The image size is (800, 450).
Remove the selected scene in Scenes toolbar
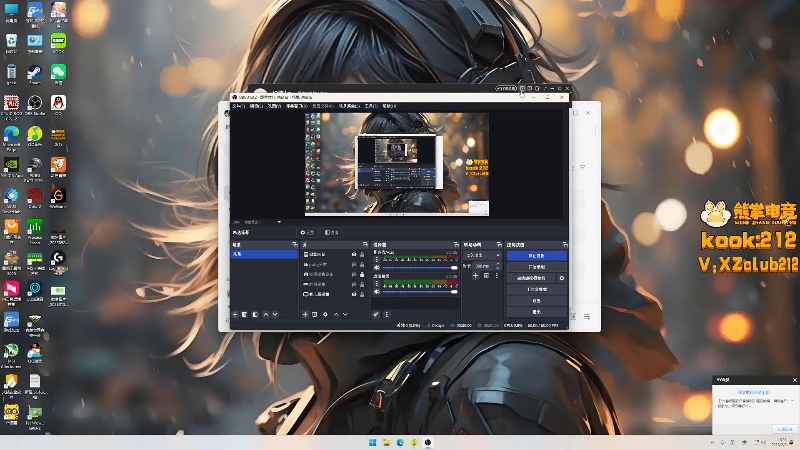pyautogui.click(x=244, y=315)
